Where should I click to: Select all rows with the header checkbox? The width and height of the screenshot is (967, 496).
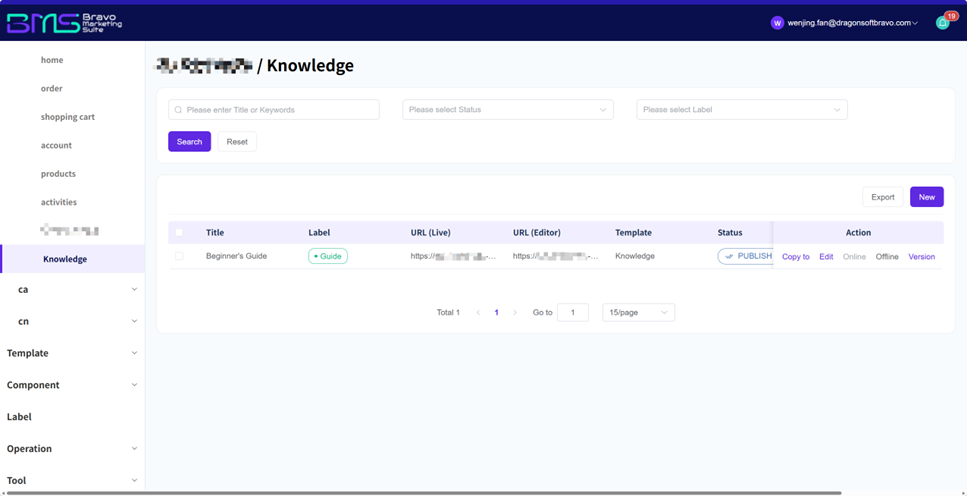click(x=179, y=233)
